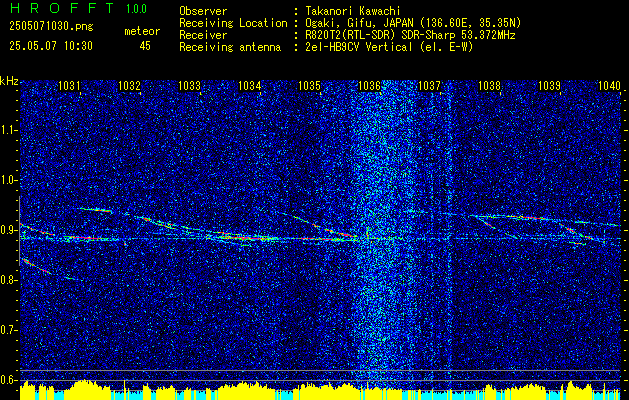Click the 1035 time axis marker
629x400 pixels.
coord(309,85)
